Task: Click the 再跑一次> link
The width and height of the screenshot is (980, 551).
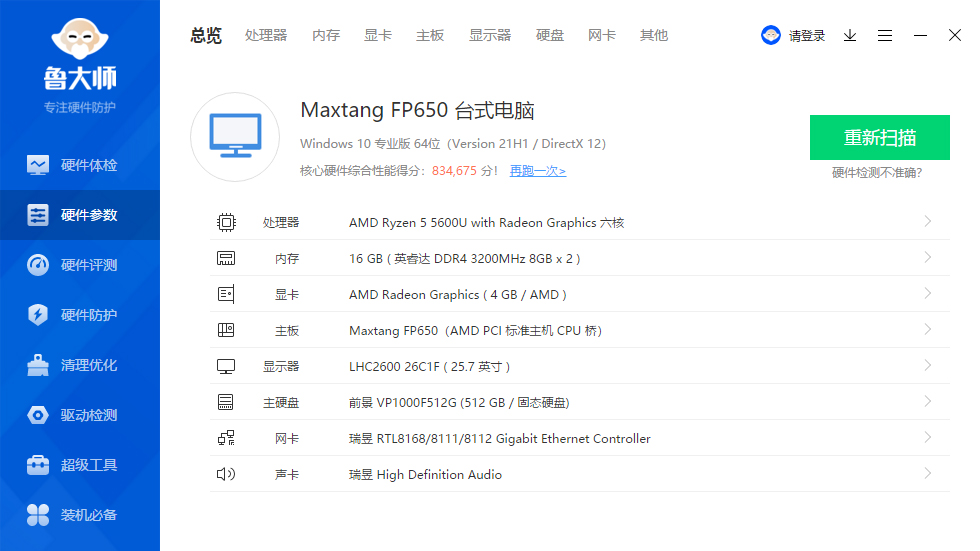Action: click(x=538, y=171)
